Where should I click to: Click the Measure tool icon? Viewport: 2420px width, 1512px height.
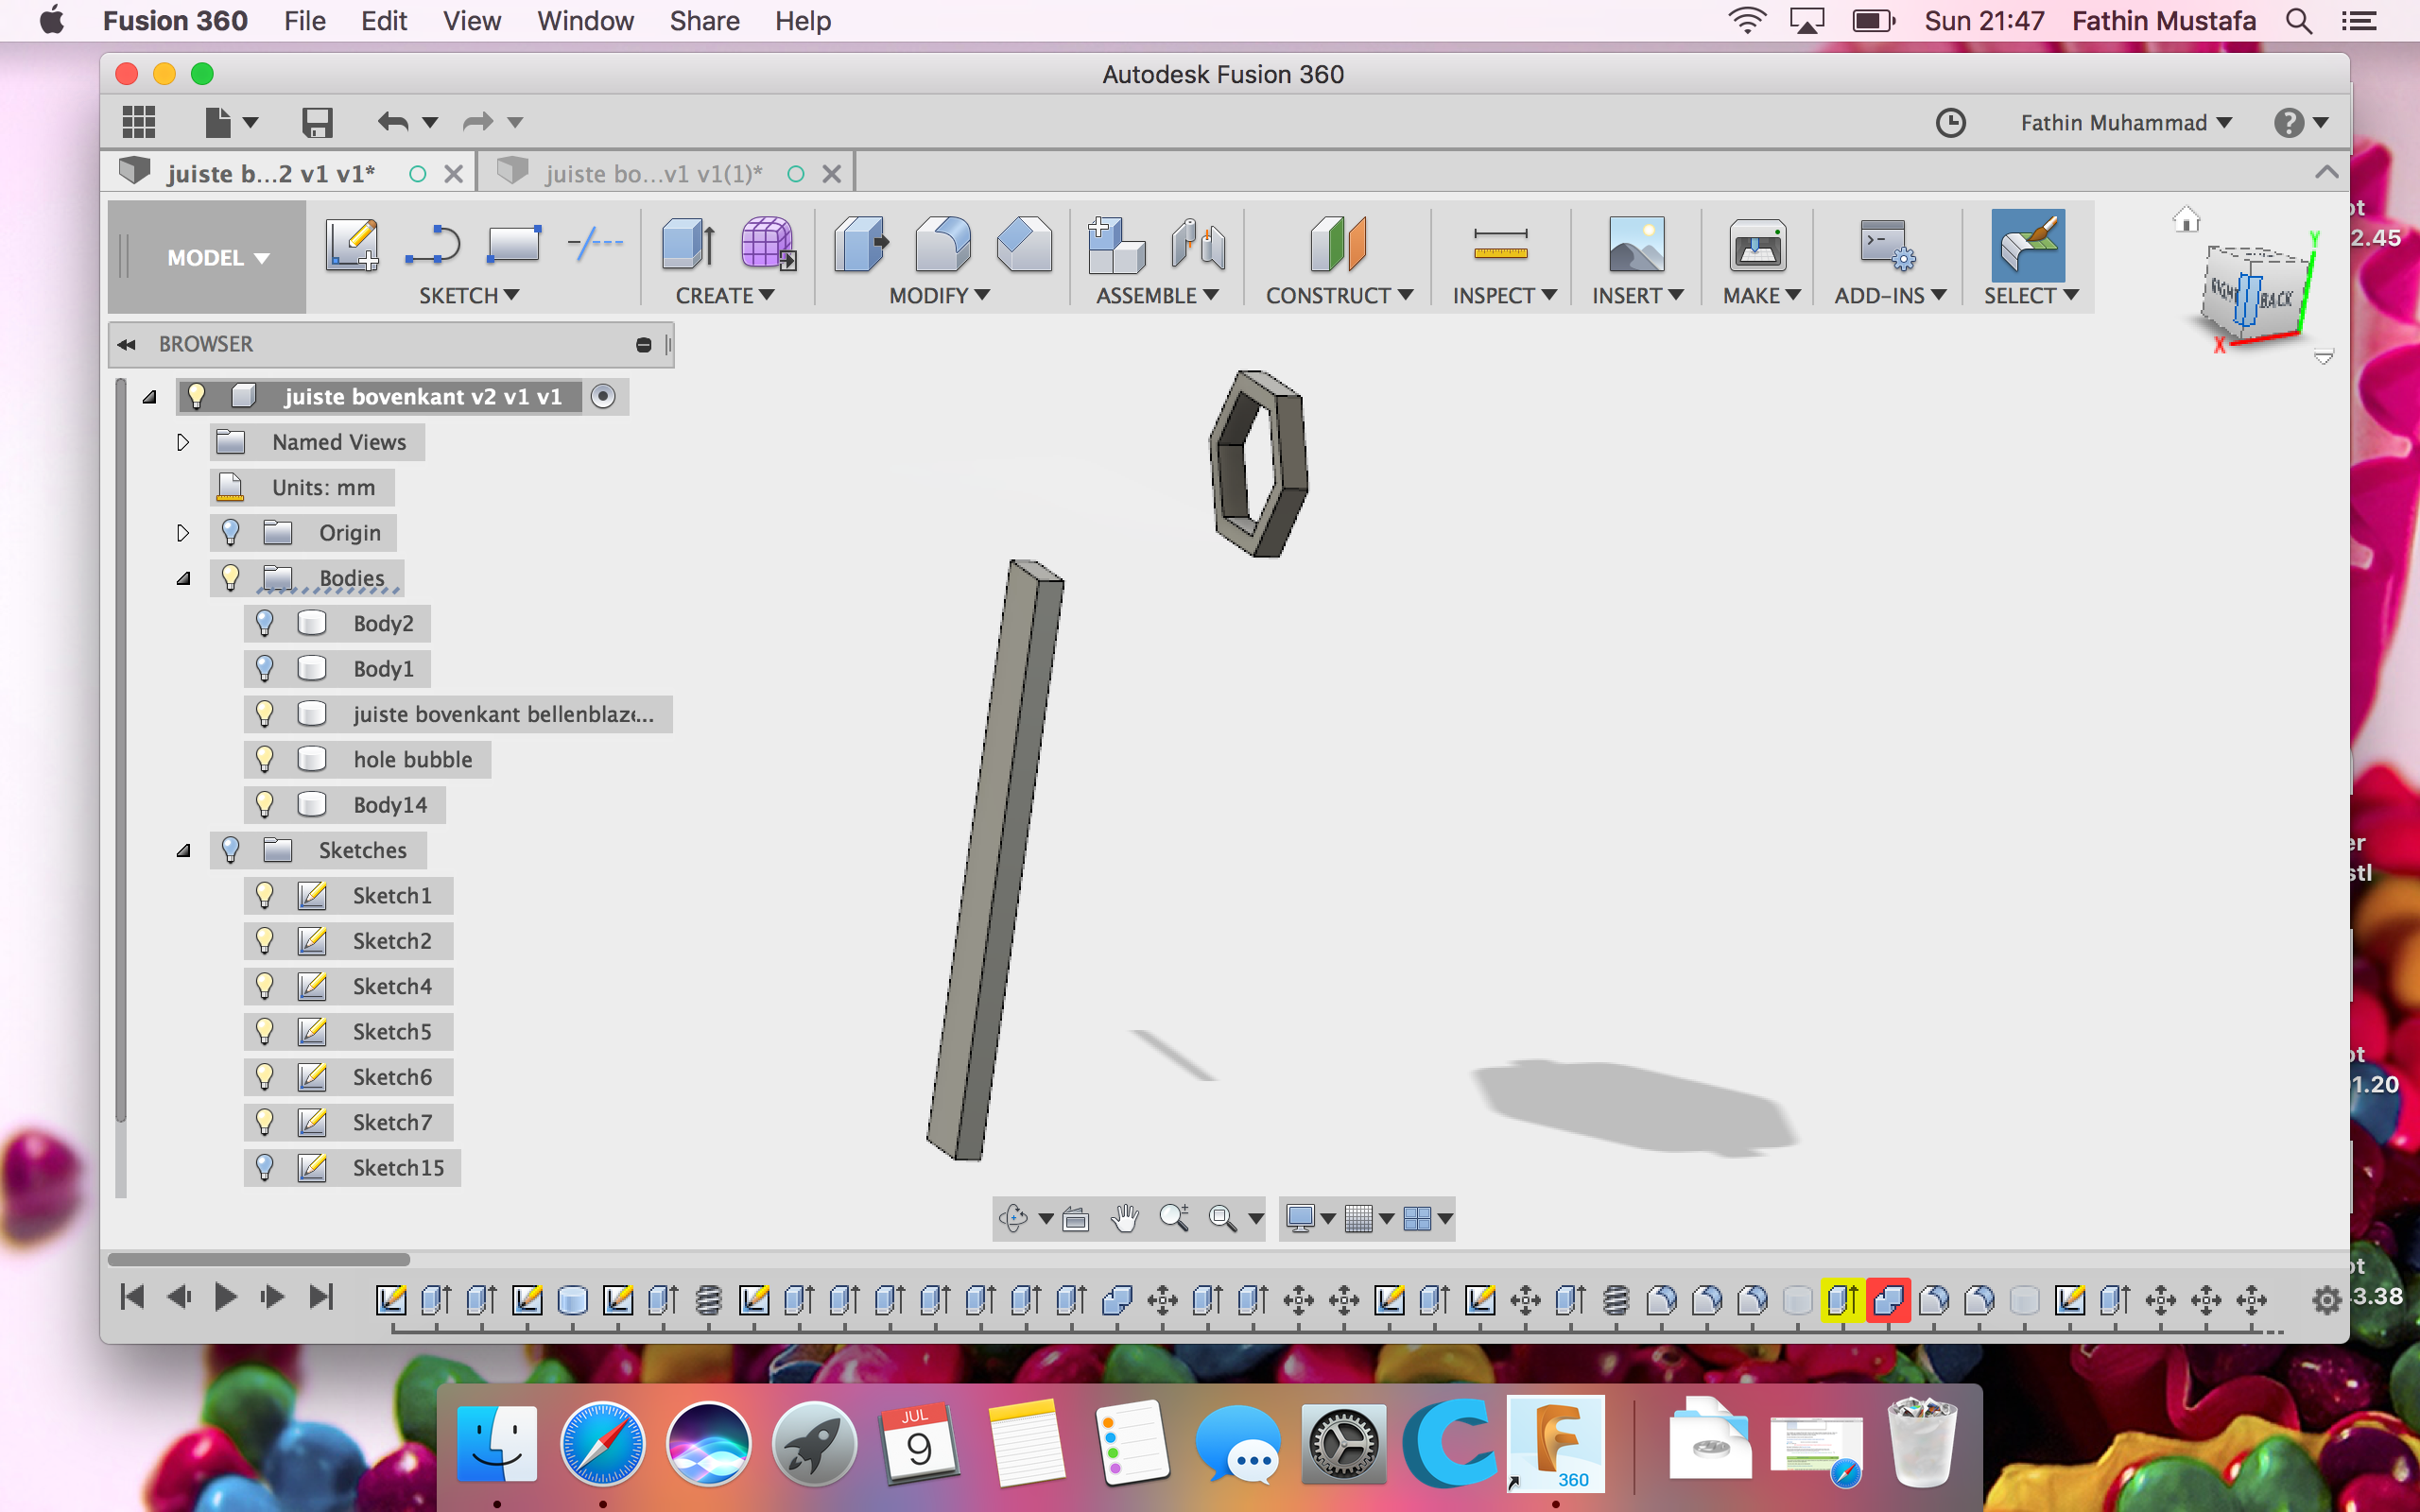pyautogui.click(x=1501, y=244)
